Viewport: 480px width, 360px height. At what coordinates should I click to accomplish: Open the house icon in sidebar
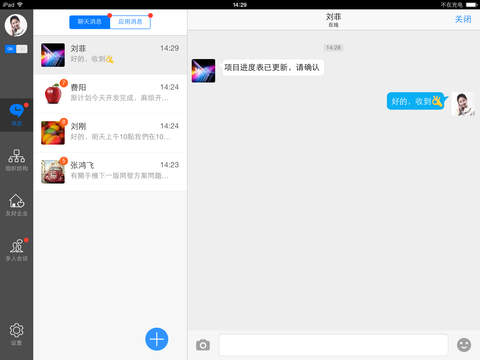pyautogui.click(x=16, y=201)
